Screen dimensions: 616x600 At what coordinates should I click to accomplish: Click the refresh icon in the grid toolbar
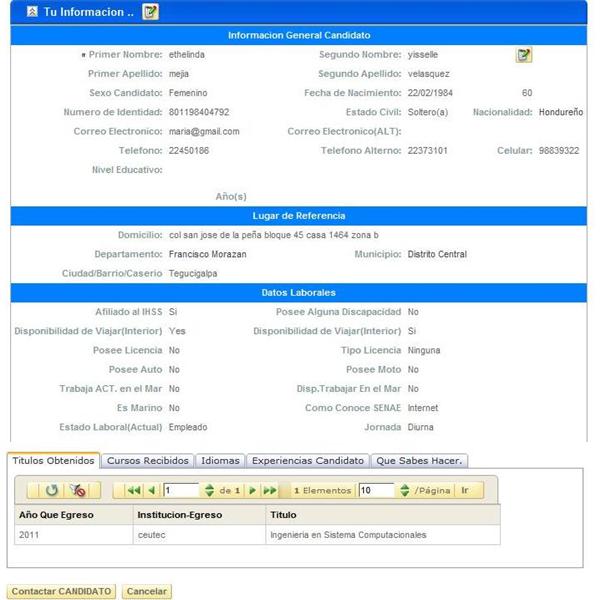click(52, 491)
